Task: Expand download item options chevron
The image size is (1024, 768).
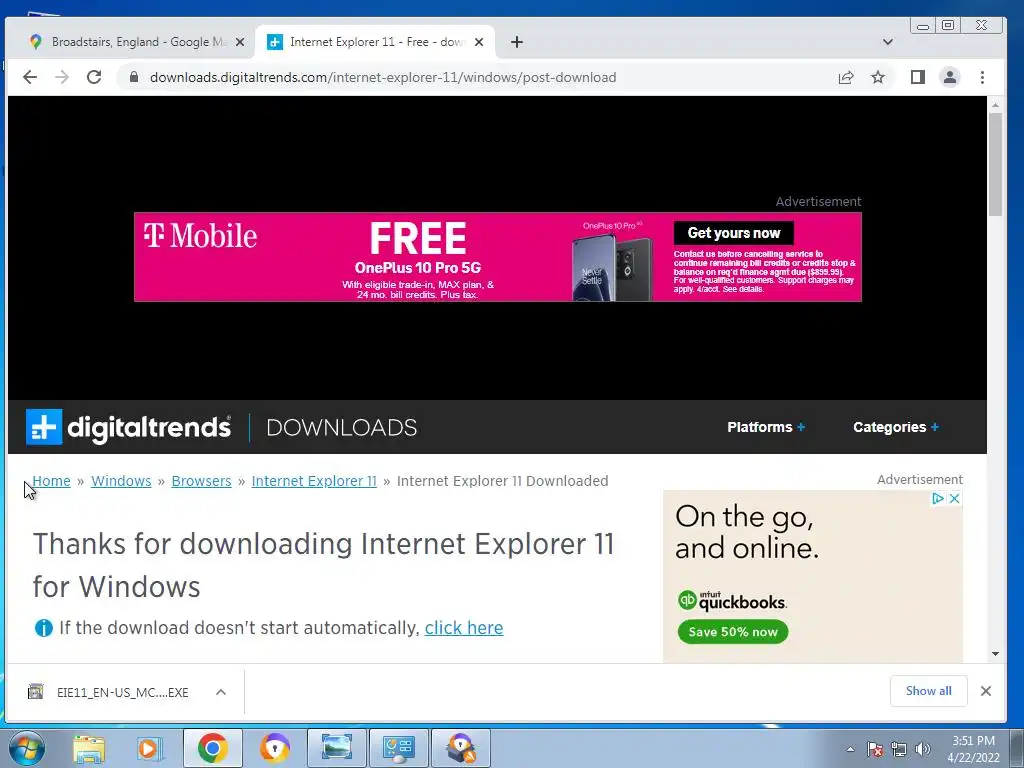Action: [x=221, y=692]
